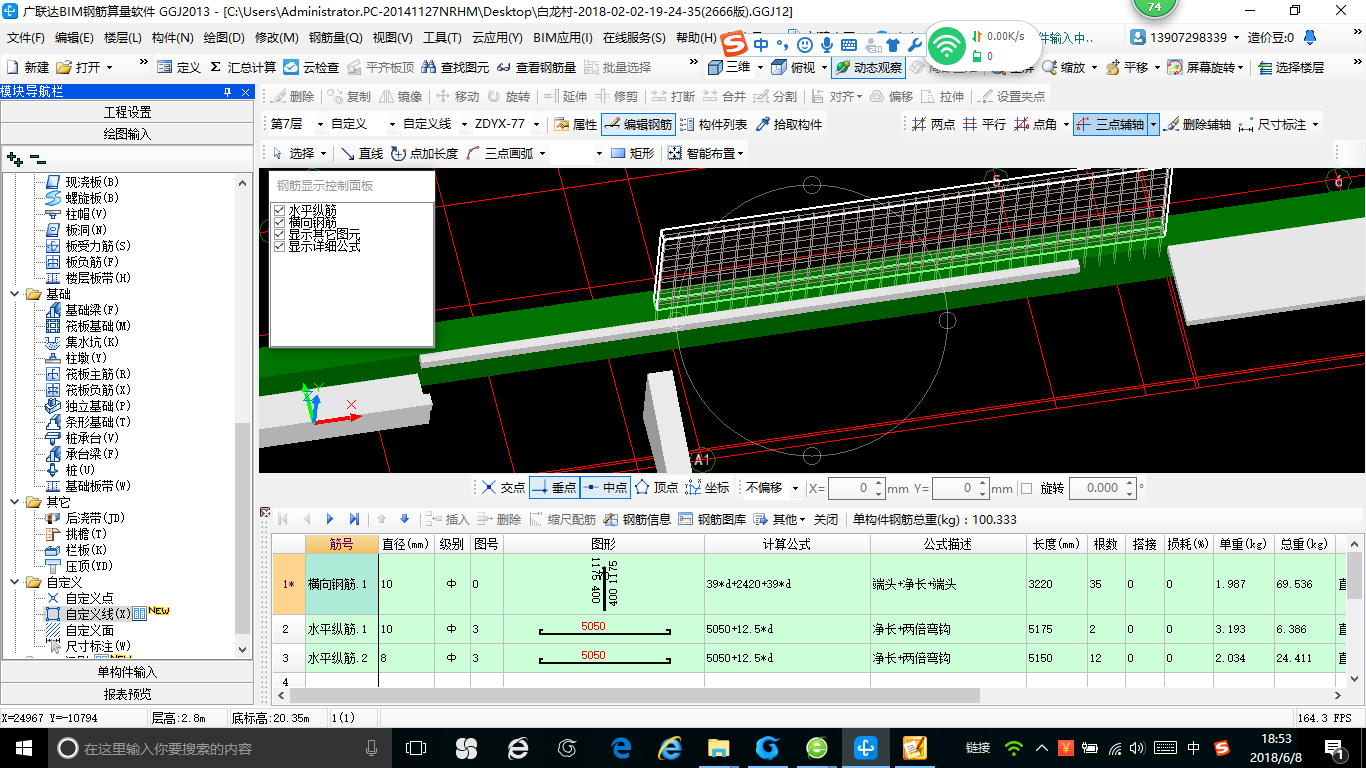
Task: Click the 移动 move tool
Action: click(x=457, y=96)
